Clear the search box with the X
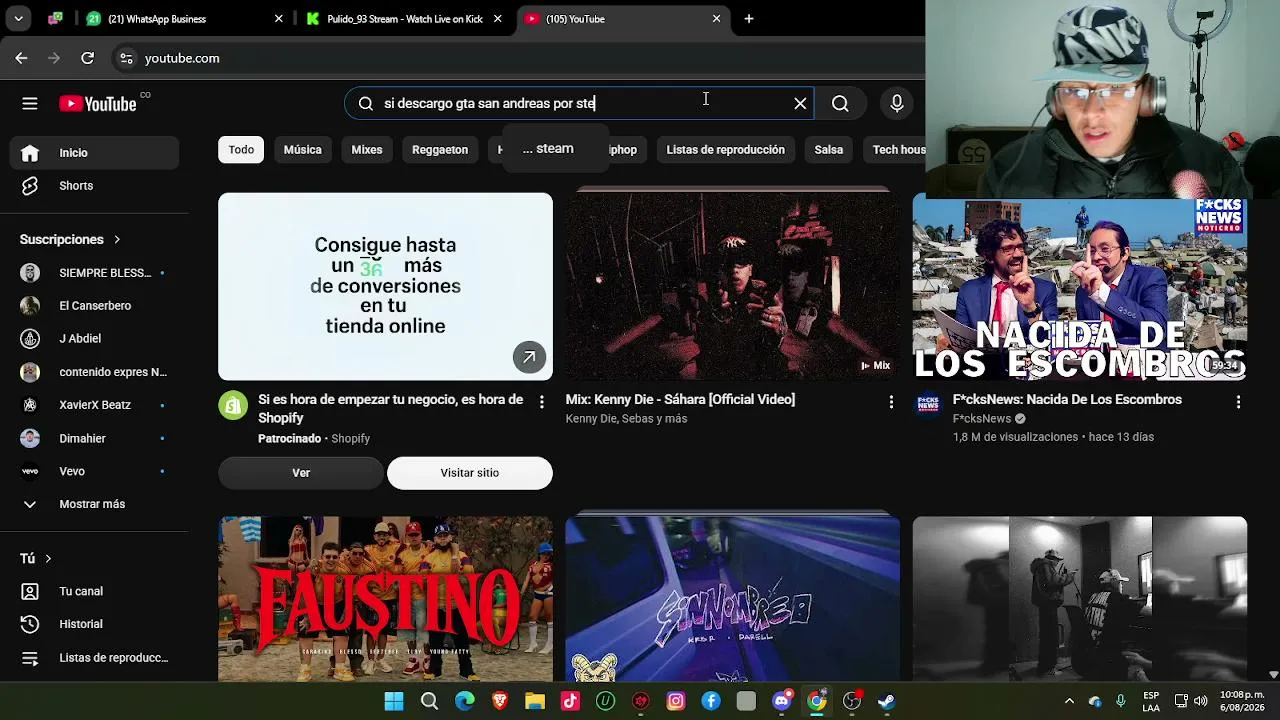The height and width of the screenshot is (720, 1280). 800,103
